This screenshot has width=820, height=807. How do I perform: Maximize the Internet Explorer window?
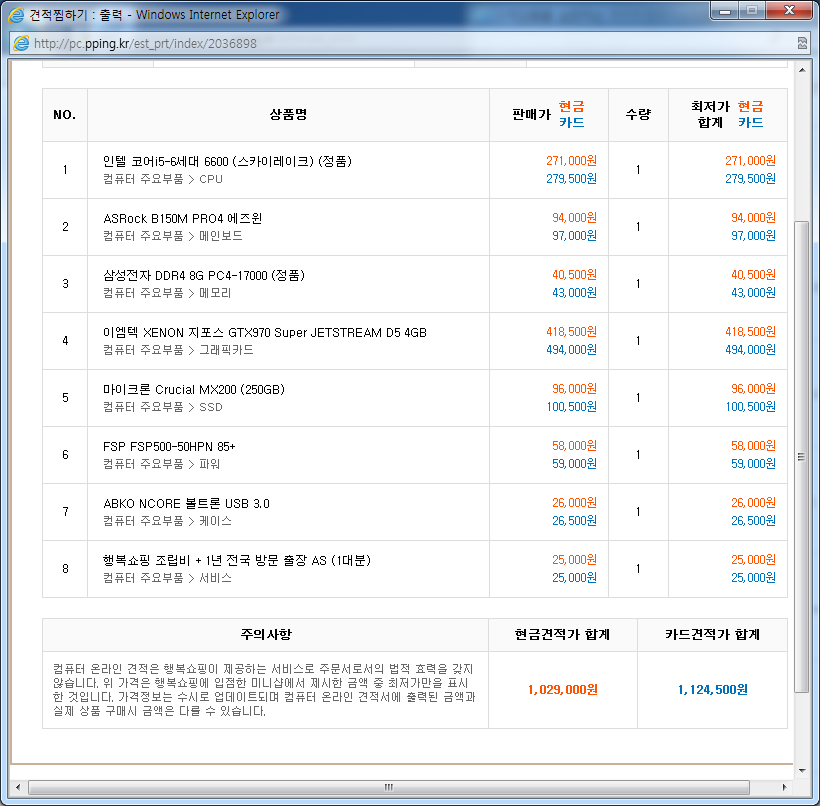click(x=752, y=10)
